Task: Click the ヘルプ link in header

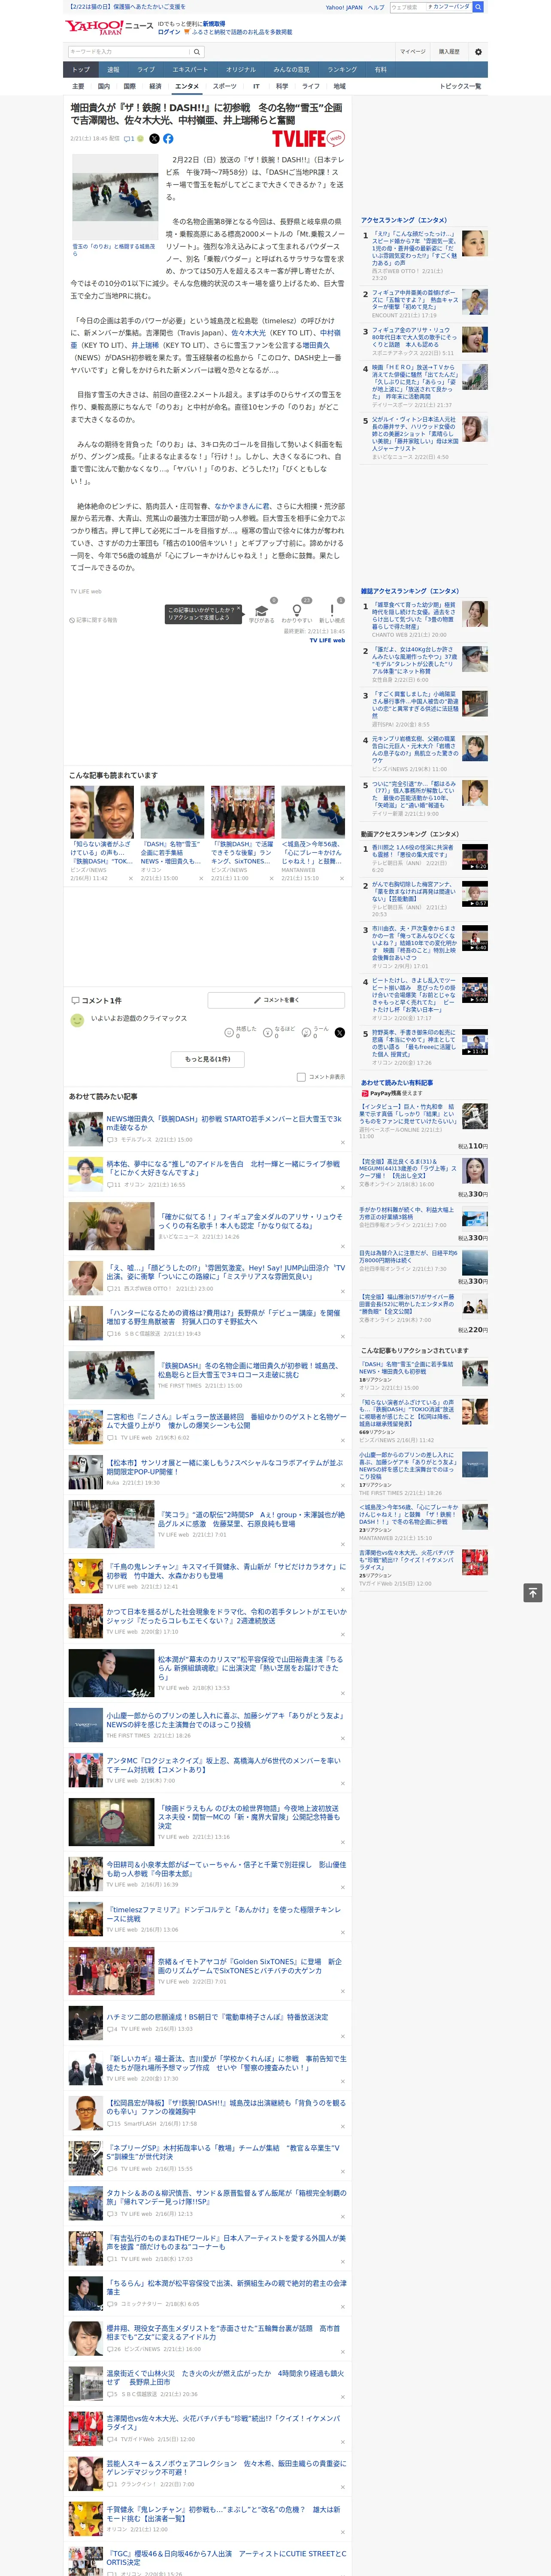Action: pos(375,7)
